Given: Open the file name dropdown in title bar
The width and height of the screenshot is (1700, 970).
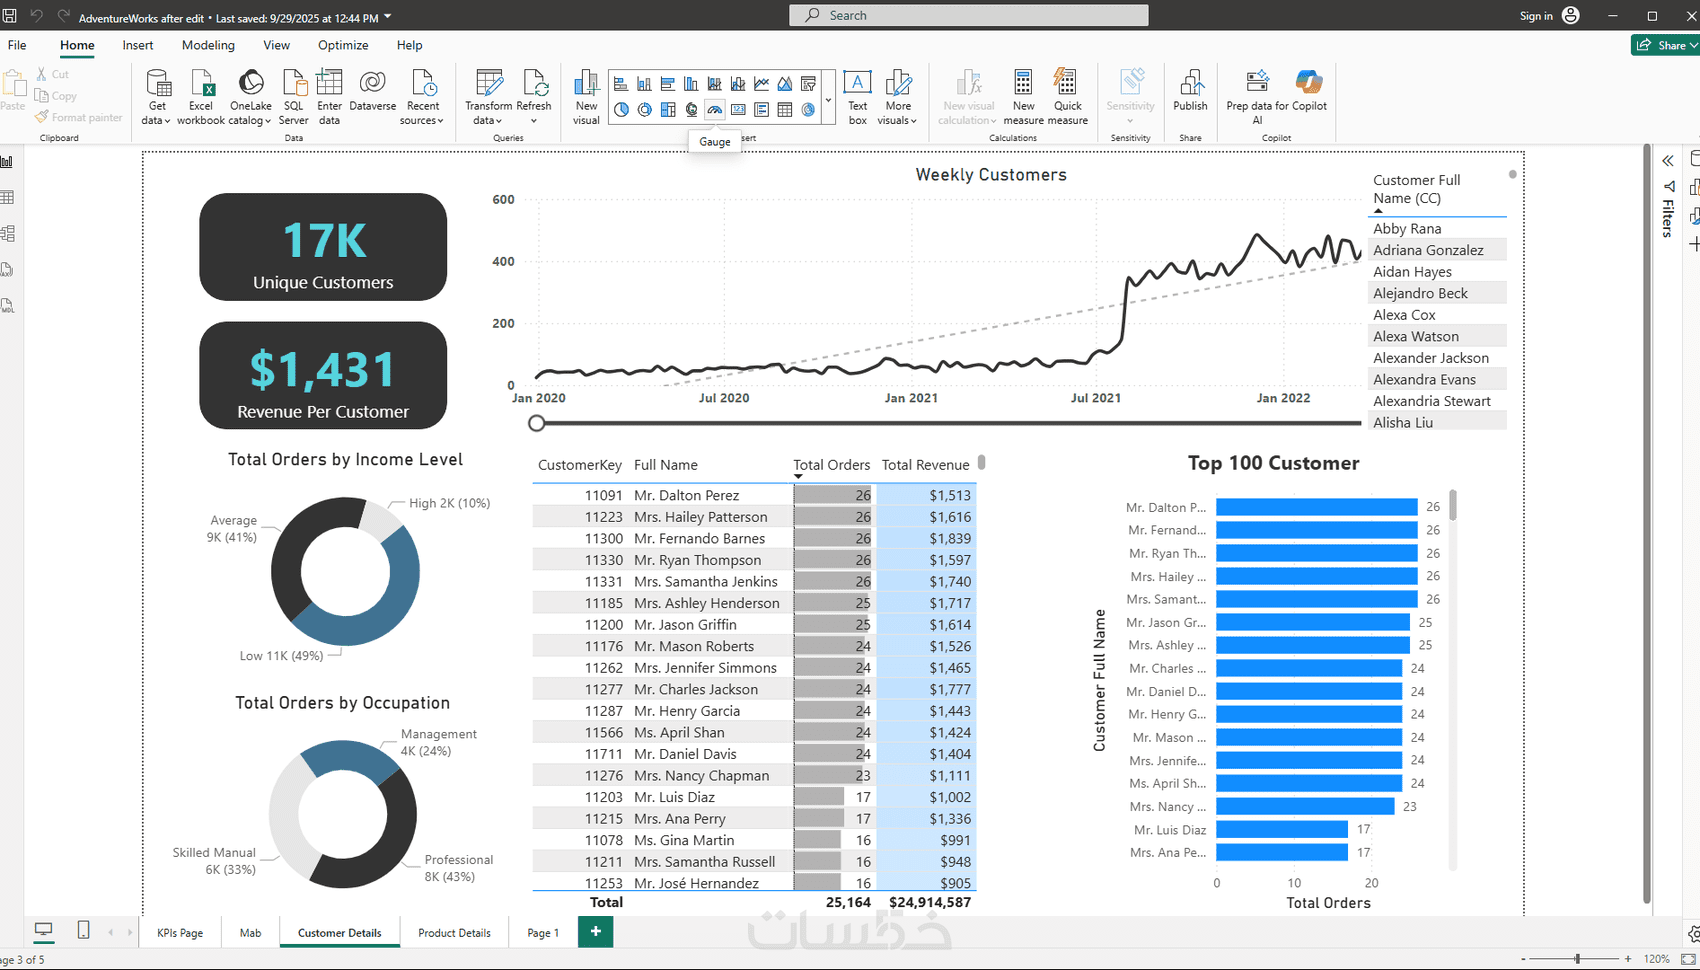Looking at the screenshot, I should point(388,17).
